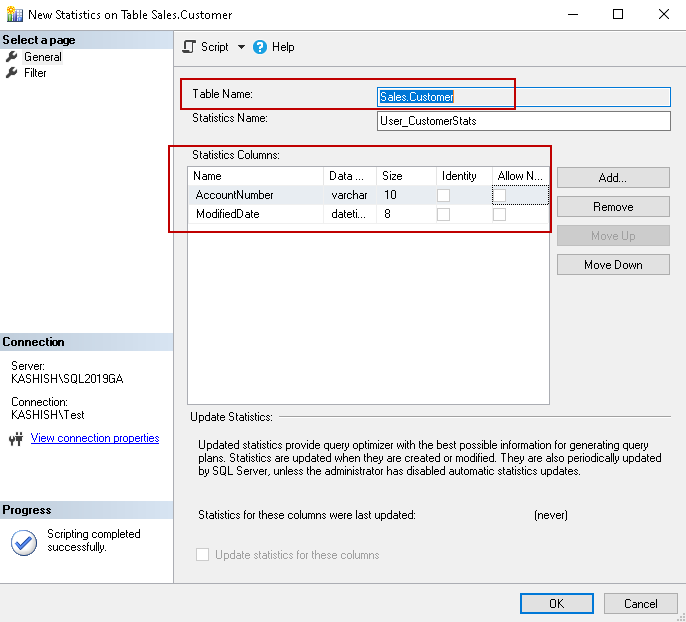686x622 pixels.
Task: Click the Help toolbar label
Action: [x=283, y=47]
